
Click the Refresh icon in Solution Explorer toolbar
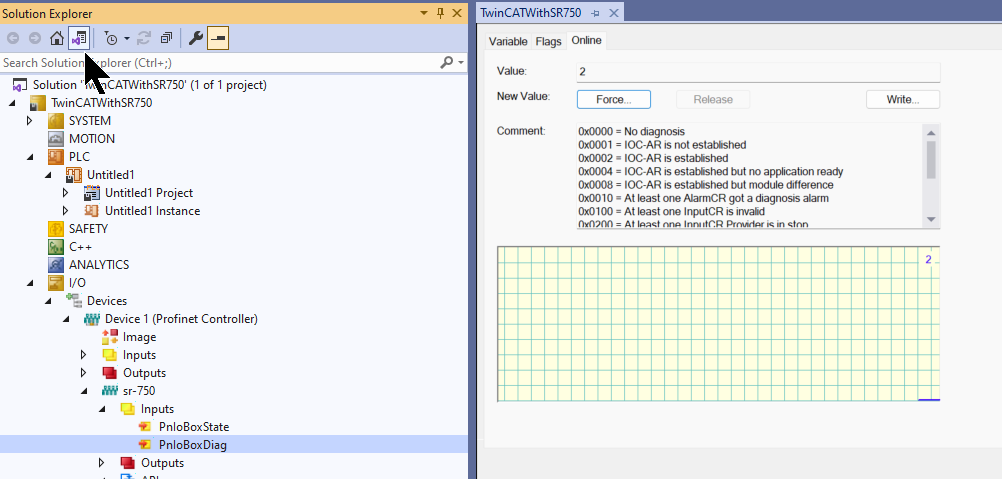(144, 39)
